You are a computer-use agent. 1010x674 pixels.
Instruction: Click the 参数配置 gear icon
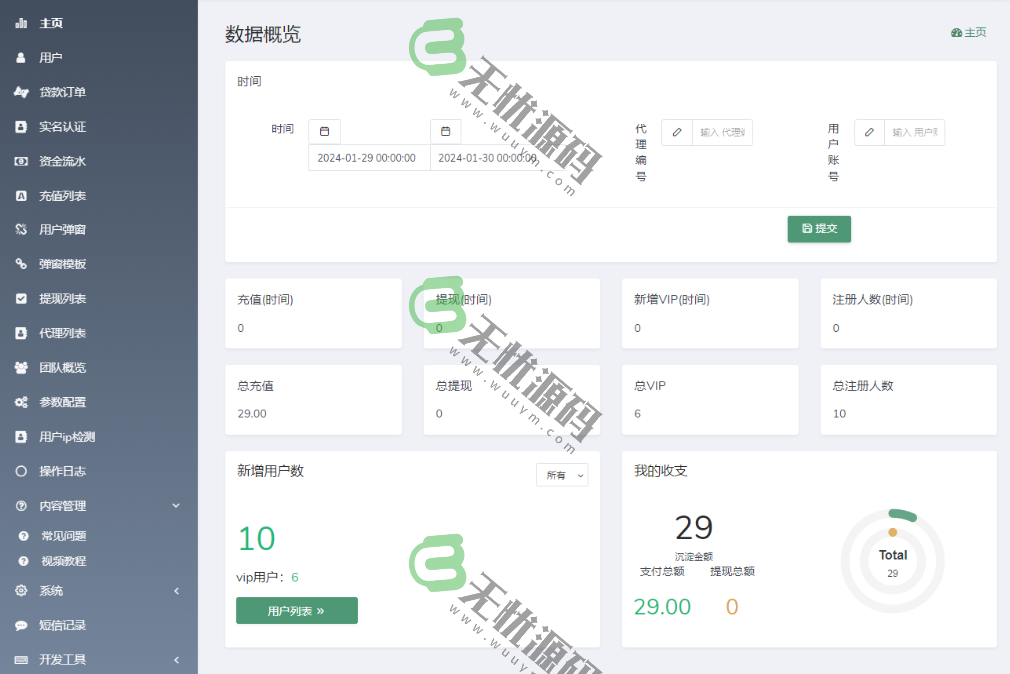22,402
